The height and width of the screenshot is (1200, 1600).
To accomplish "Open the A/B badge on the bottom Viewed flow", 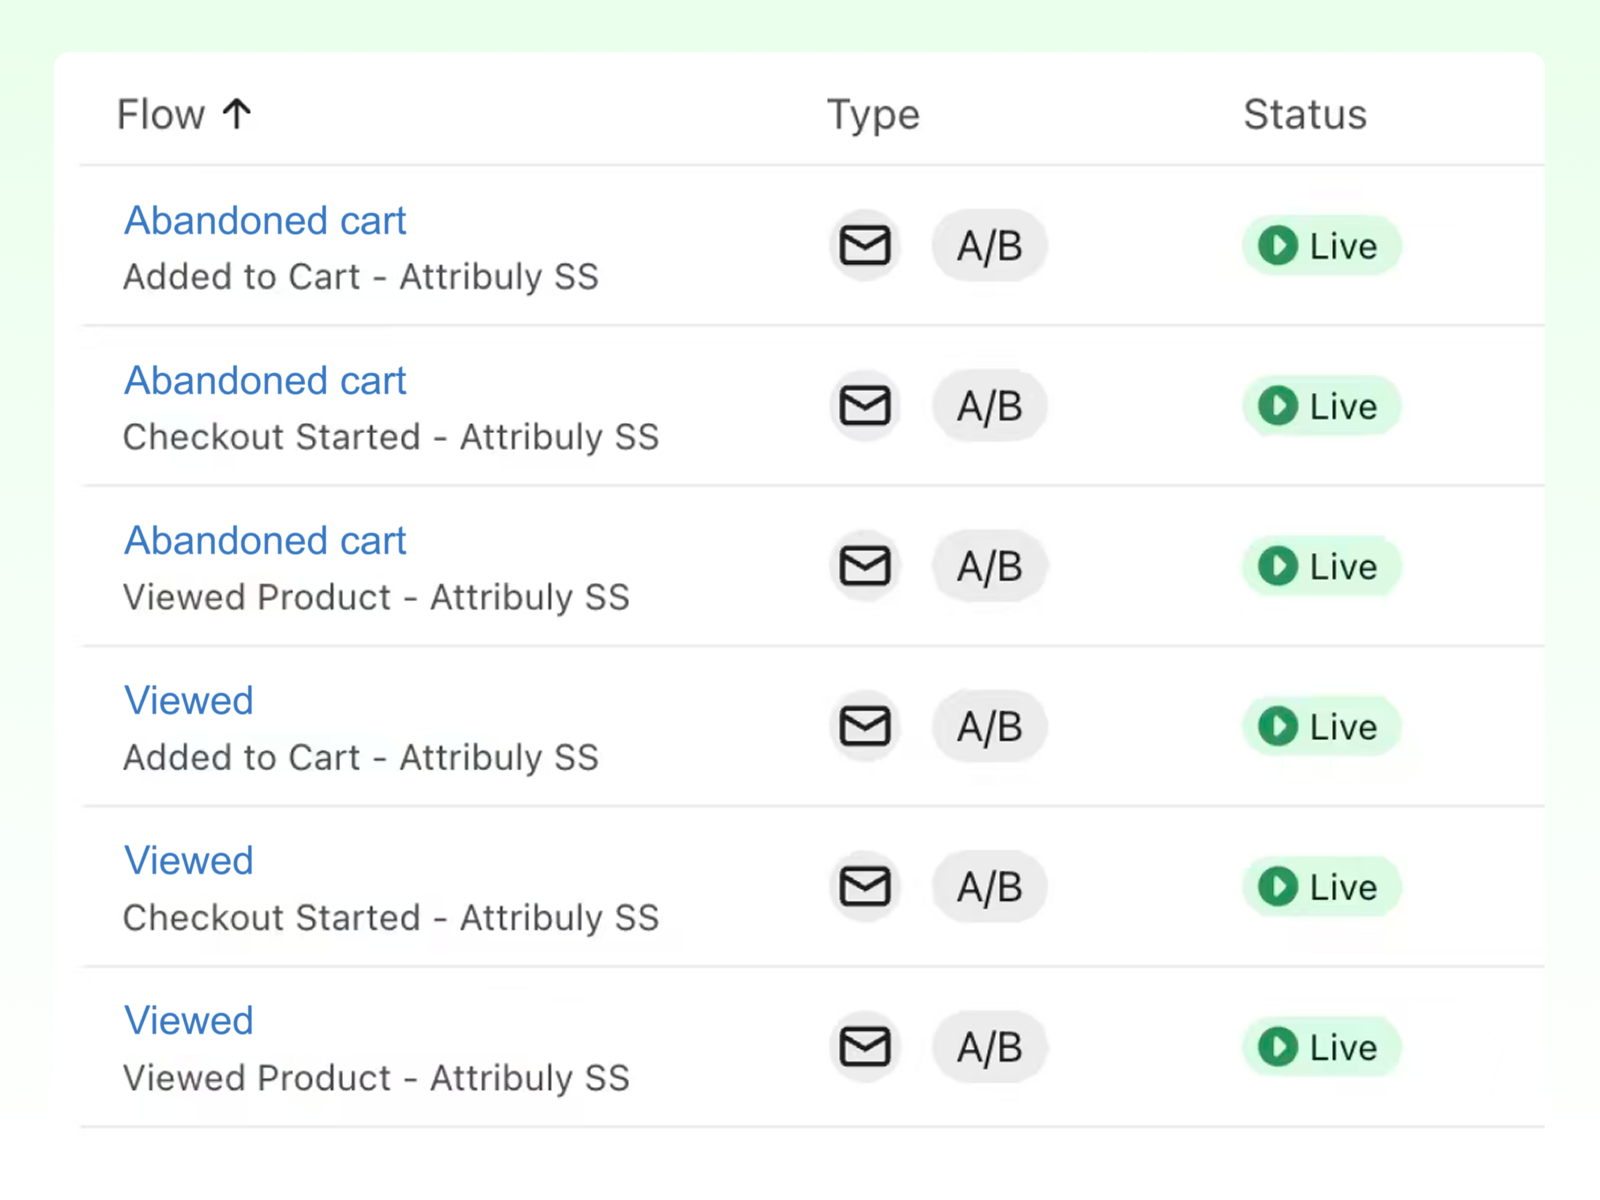I will (989, 1047).
